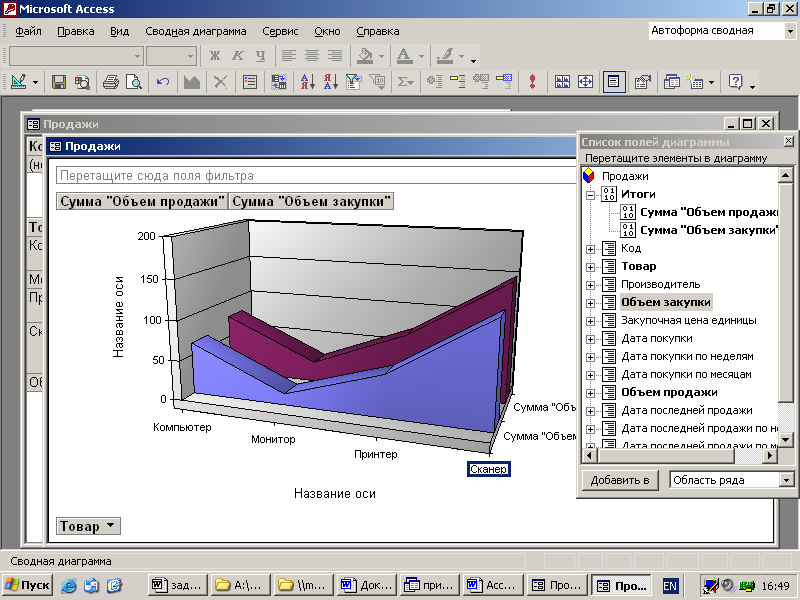
Task: Open Print Preview from the toolbar
Action: [x=134, y=82]
